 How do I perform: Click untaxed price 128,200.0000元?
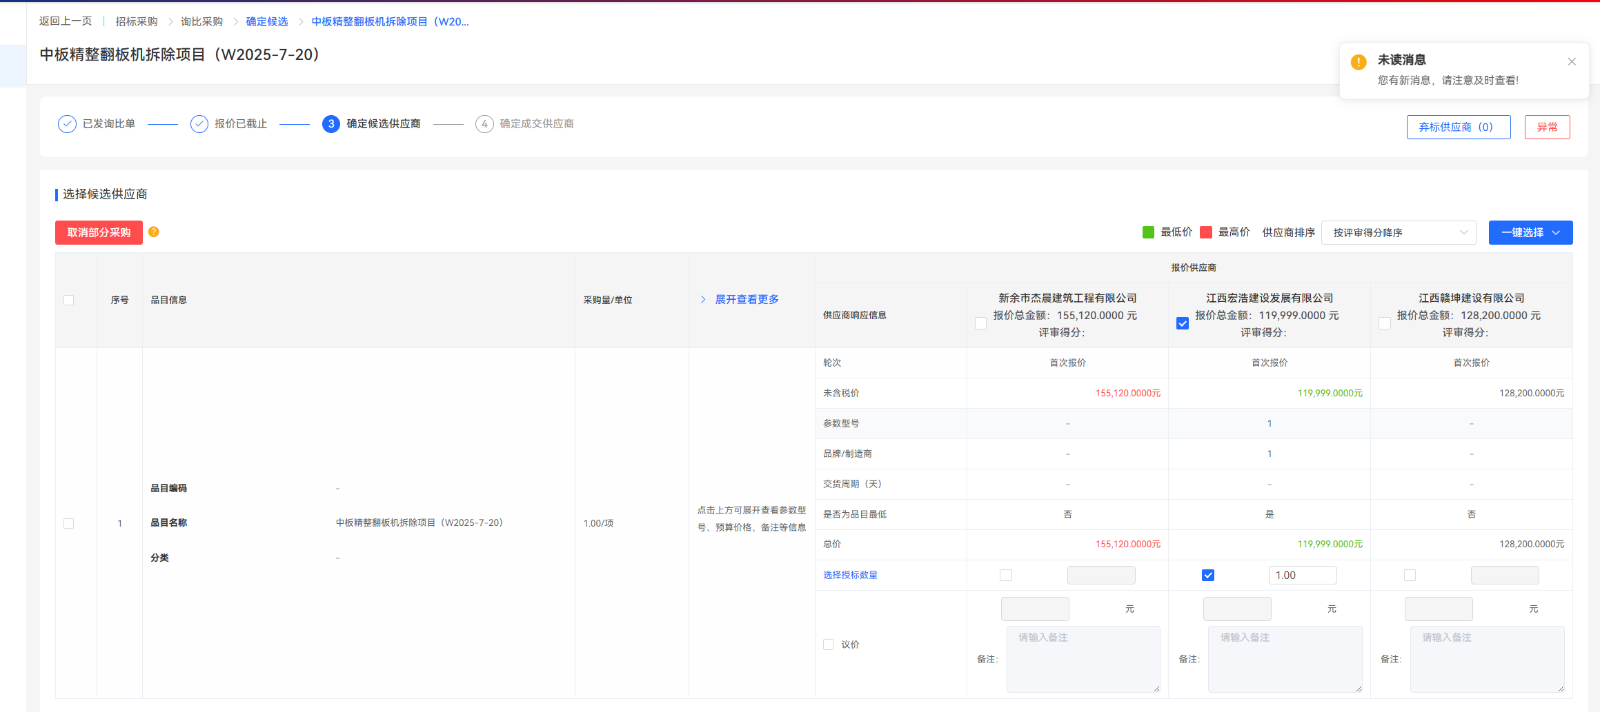1532,393
